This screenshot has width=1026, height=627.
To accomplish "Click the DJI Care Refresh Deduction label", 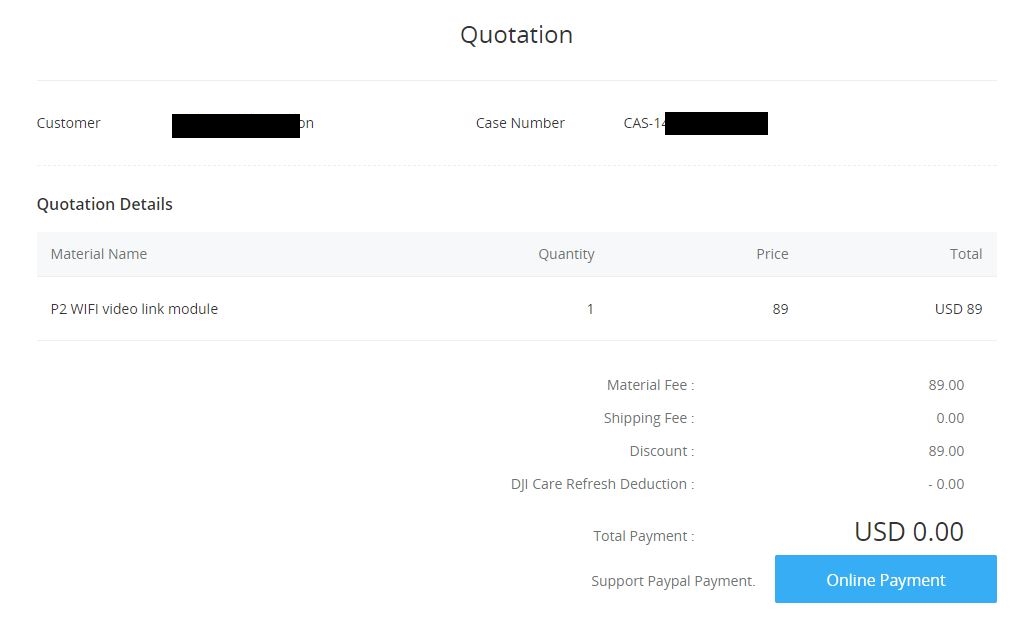I will [603, 484].
